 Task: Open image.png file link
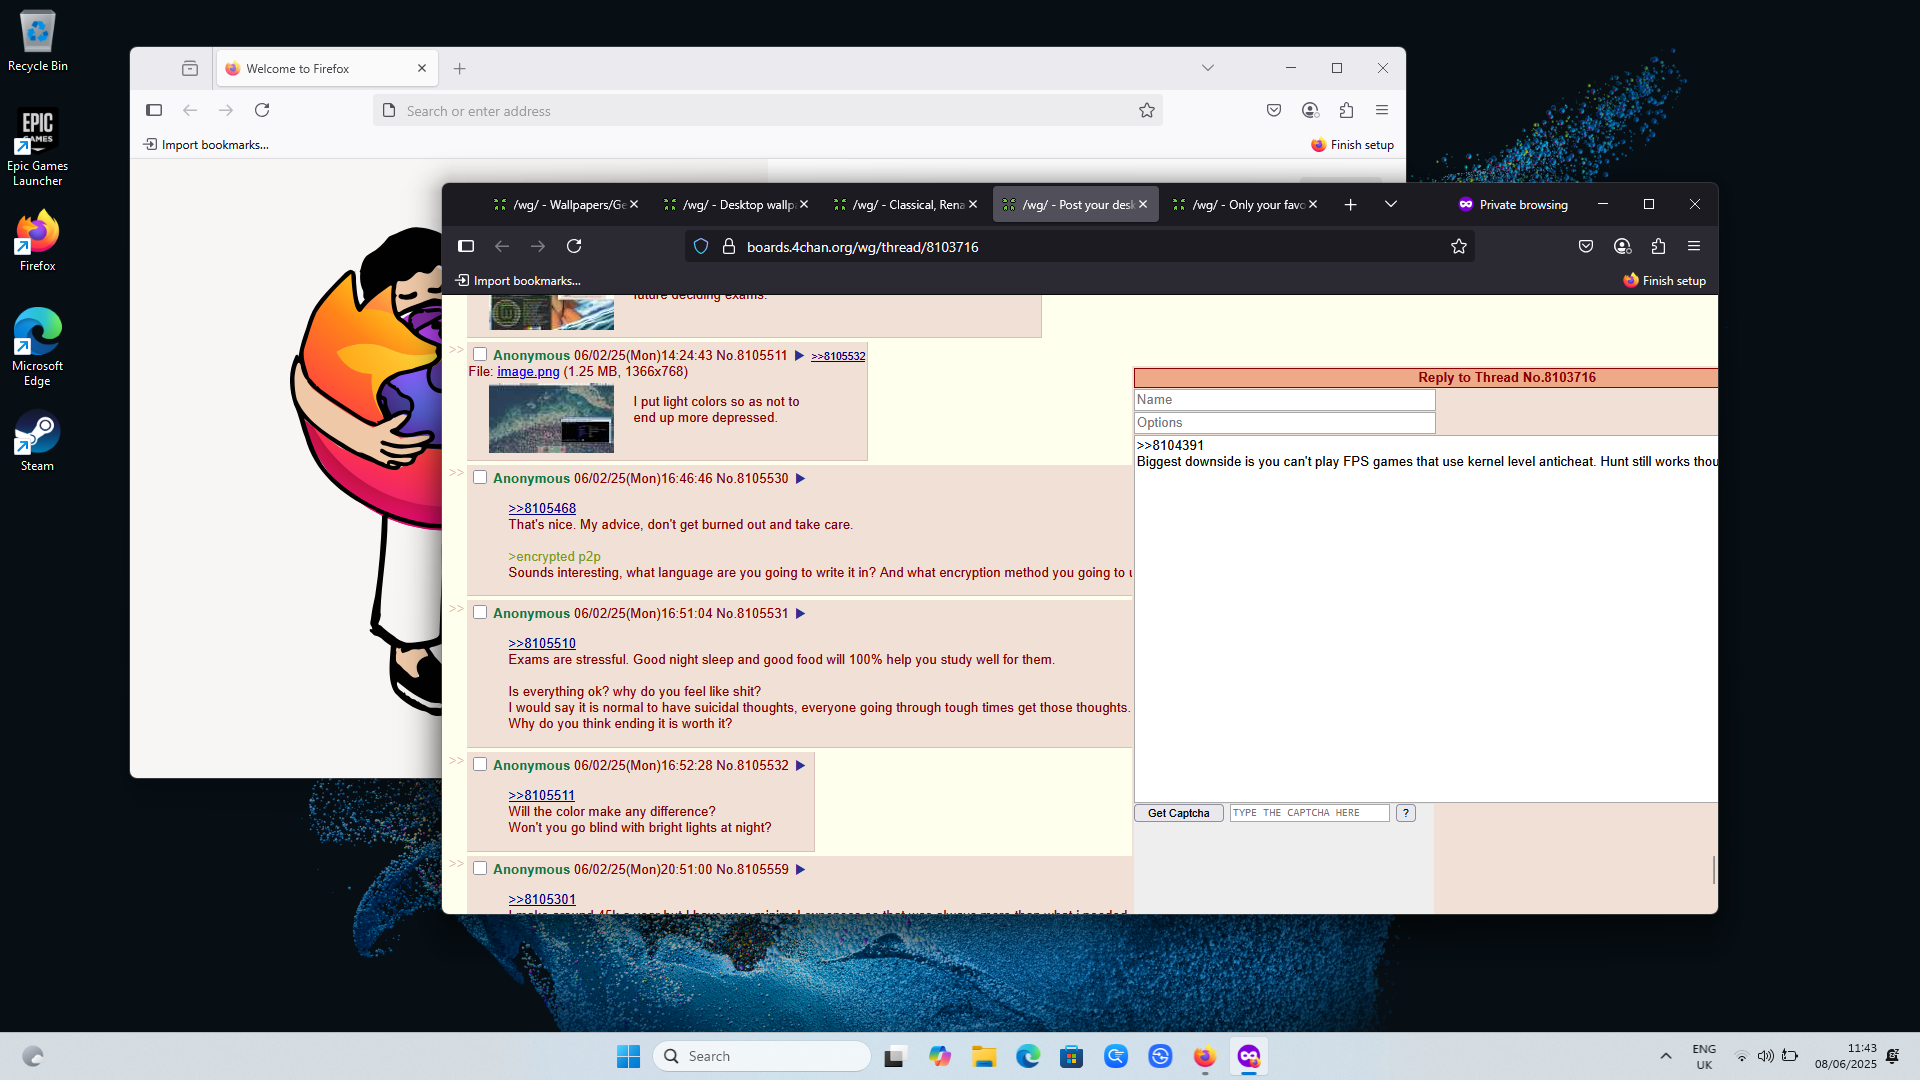point(528,371)
